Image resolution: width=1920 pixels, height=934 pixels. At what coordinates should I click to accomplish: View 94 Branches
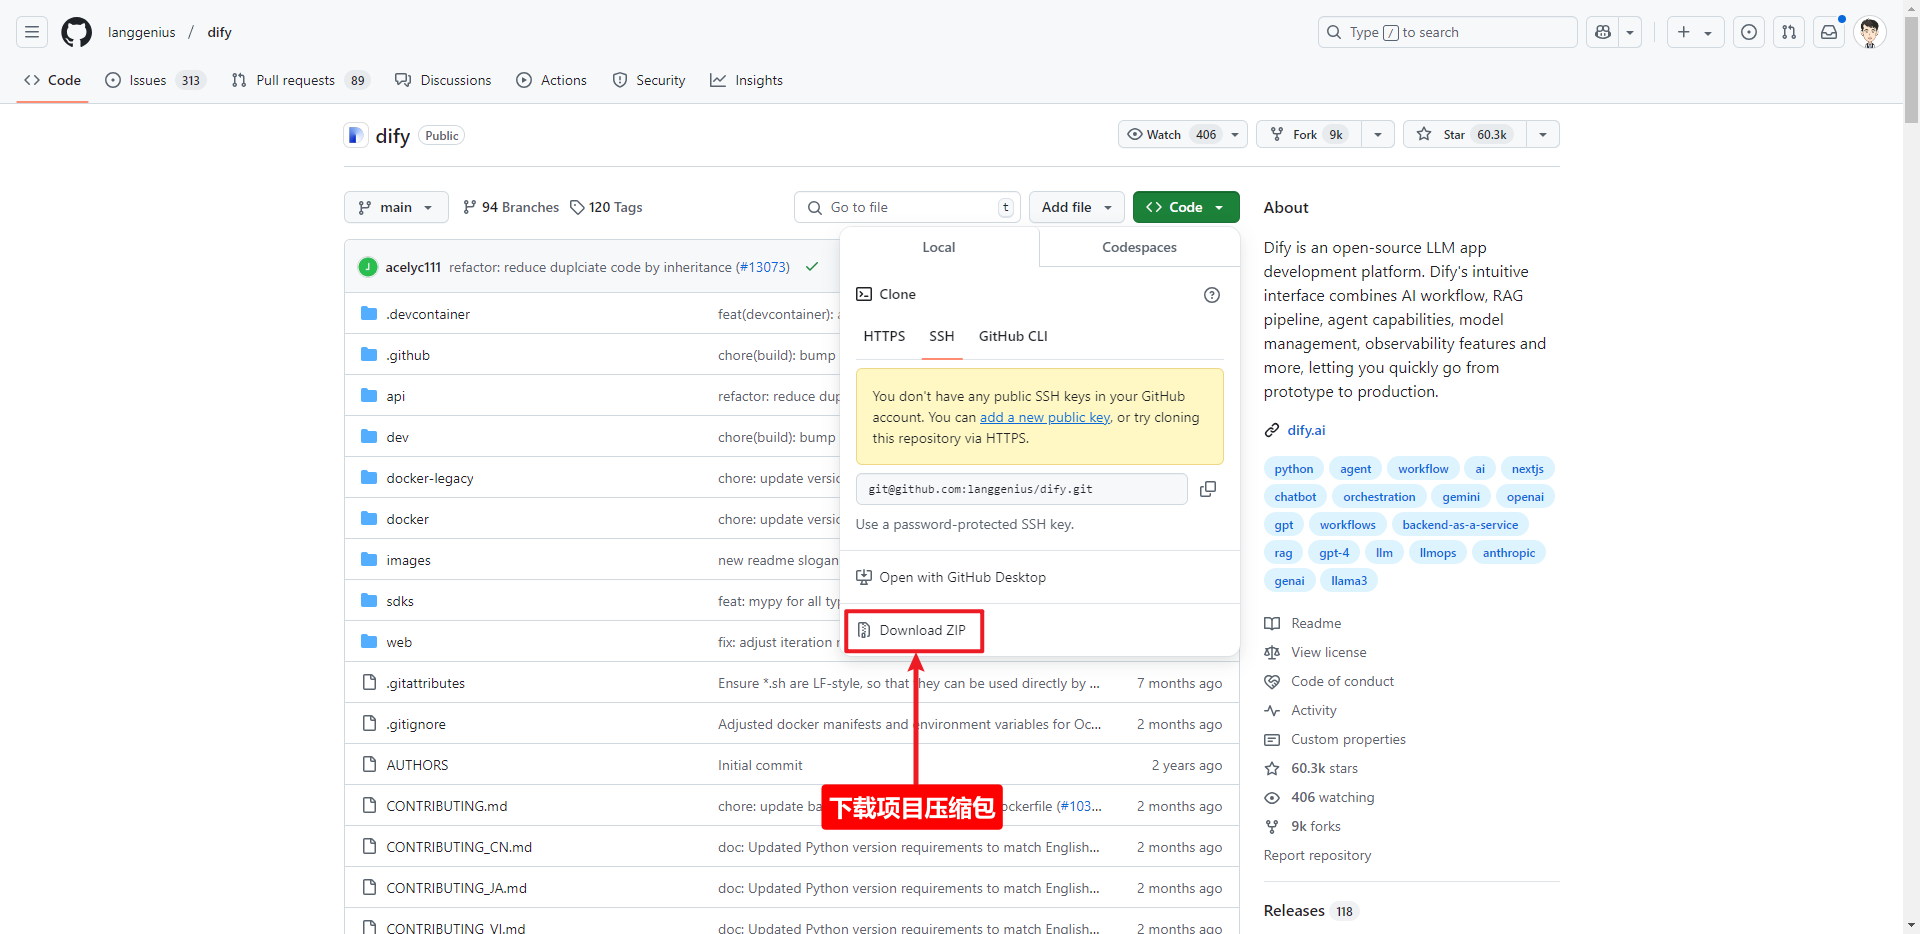(511, 207)
